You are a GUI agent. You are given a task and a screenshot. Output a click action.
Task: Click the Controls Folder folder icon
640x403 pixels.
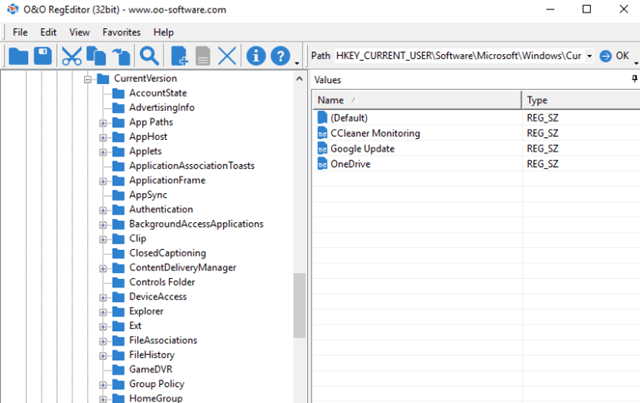coord(118,283)
